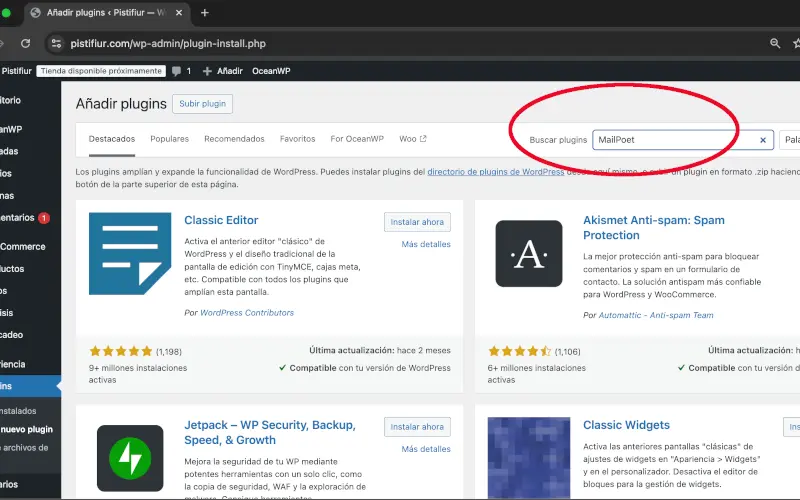Click Akismet star rating
Viewport: 800px width, 500px height.
coord(519,351)
